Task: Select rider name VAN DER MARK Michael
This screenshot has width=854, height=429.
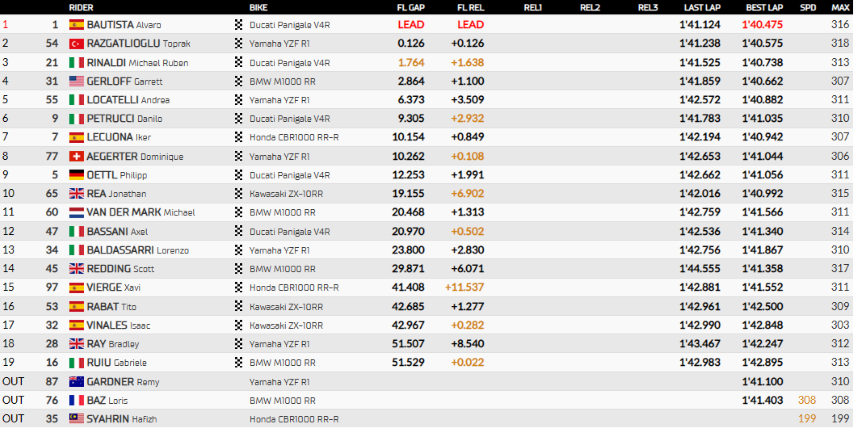Action: tap(141, 213)
